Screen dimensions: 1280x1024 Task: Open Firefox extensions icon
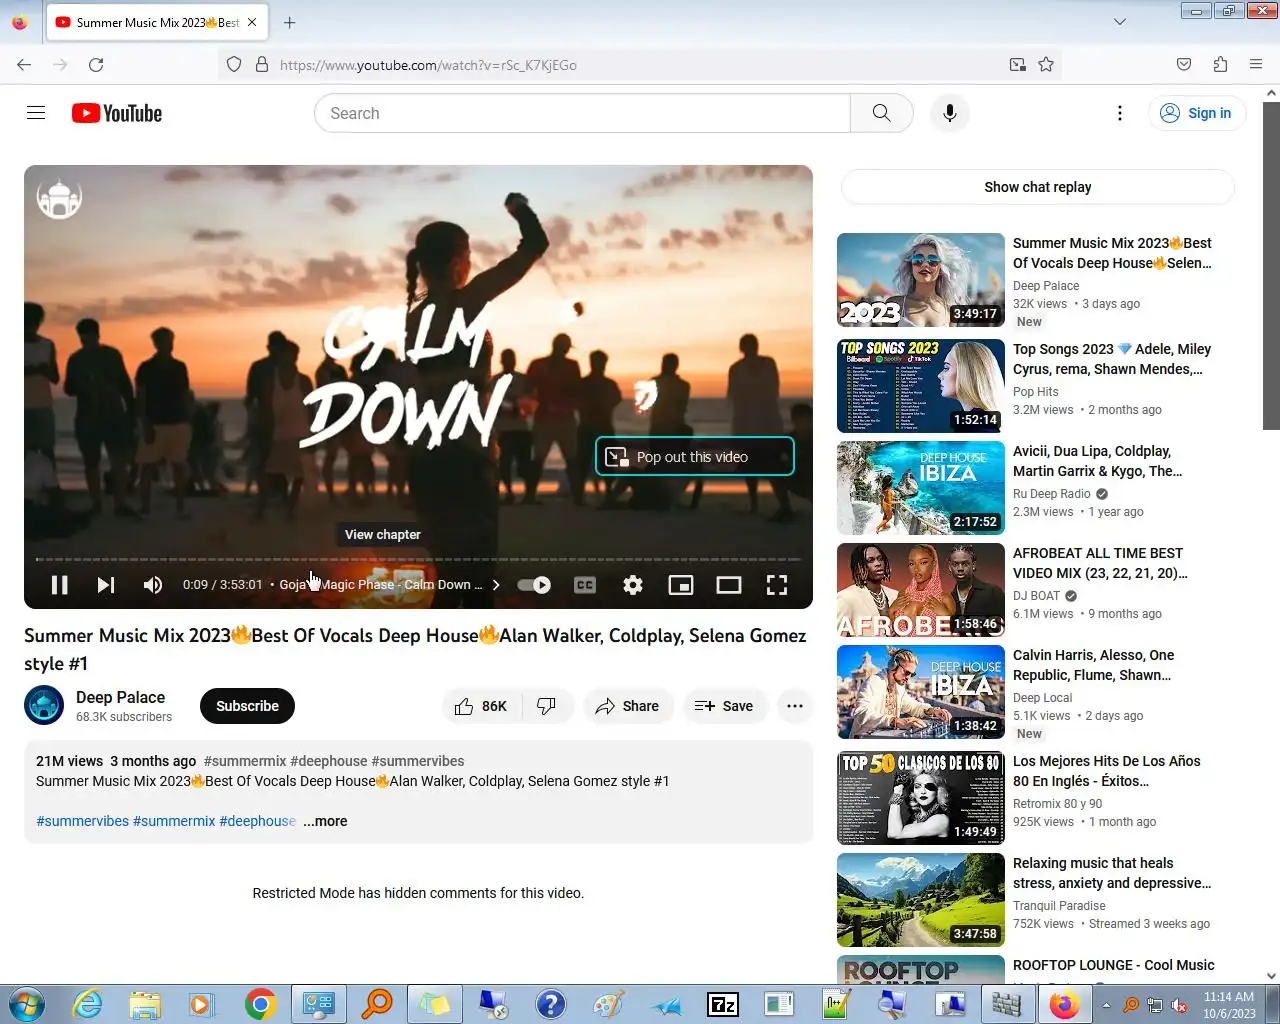click(x=1220, y=65)
